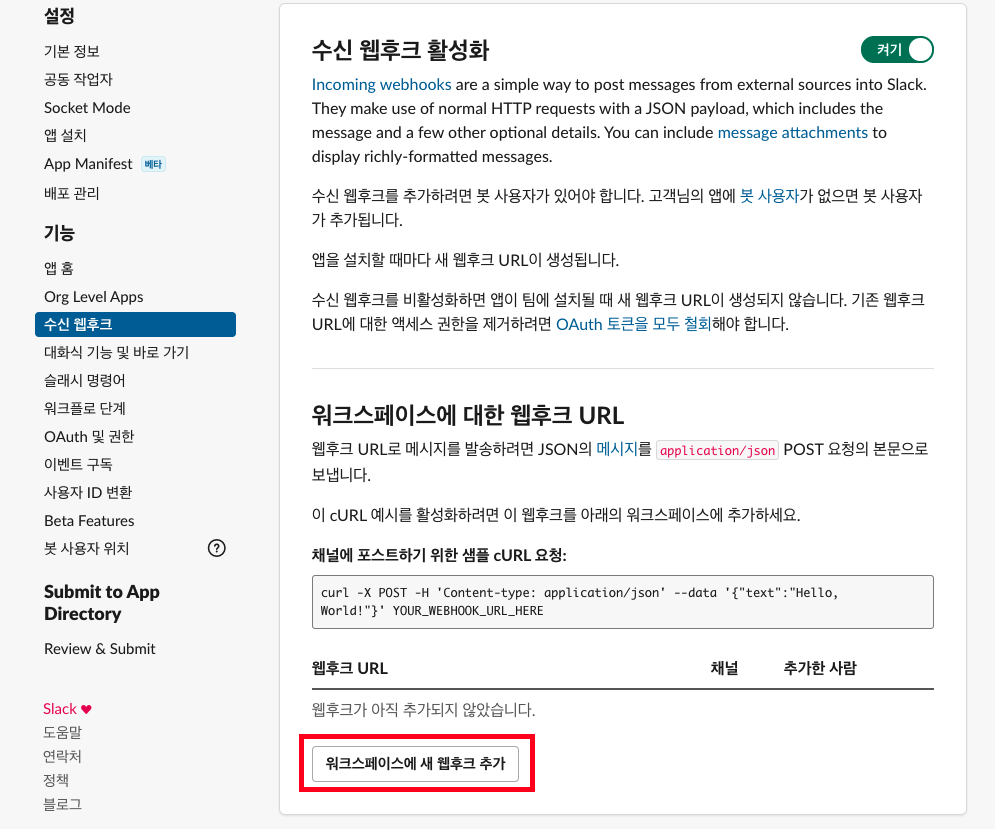Click the 수신 웹후크 활성화 heading

click(x=400, y=50)
